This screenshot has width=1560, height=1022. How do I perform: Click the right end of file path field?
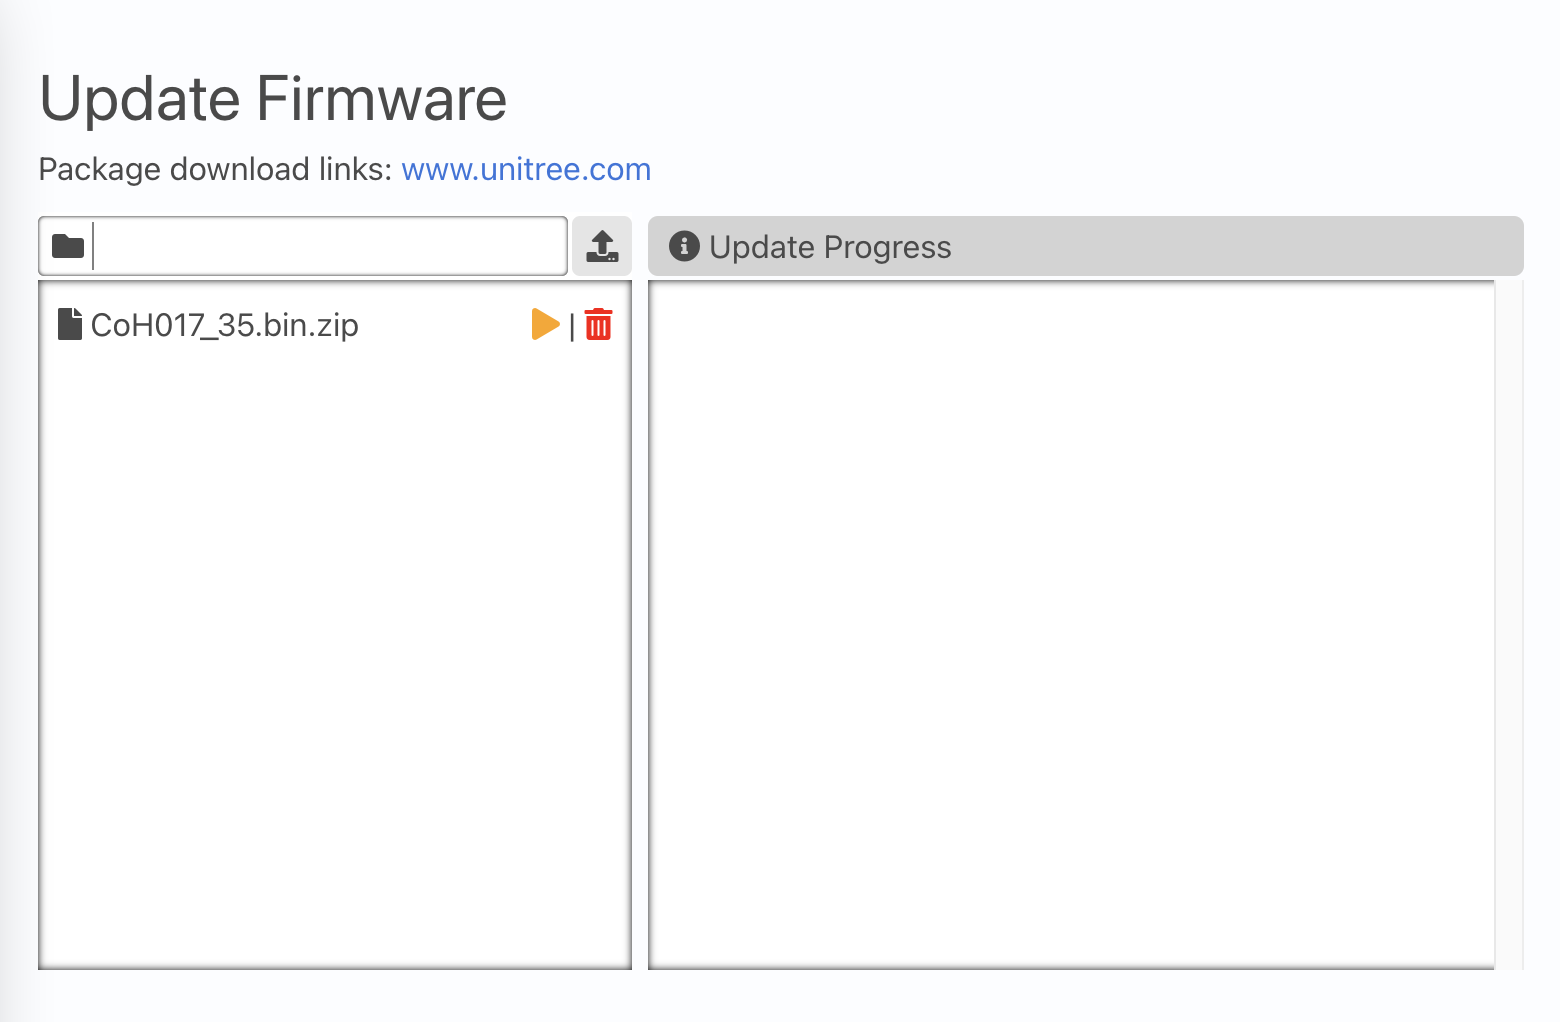click(545, 246)
